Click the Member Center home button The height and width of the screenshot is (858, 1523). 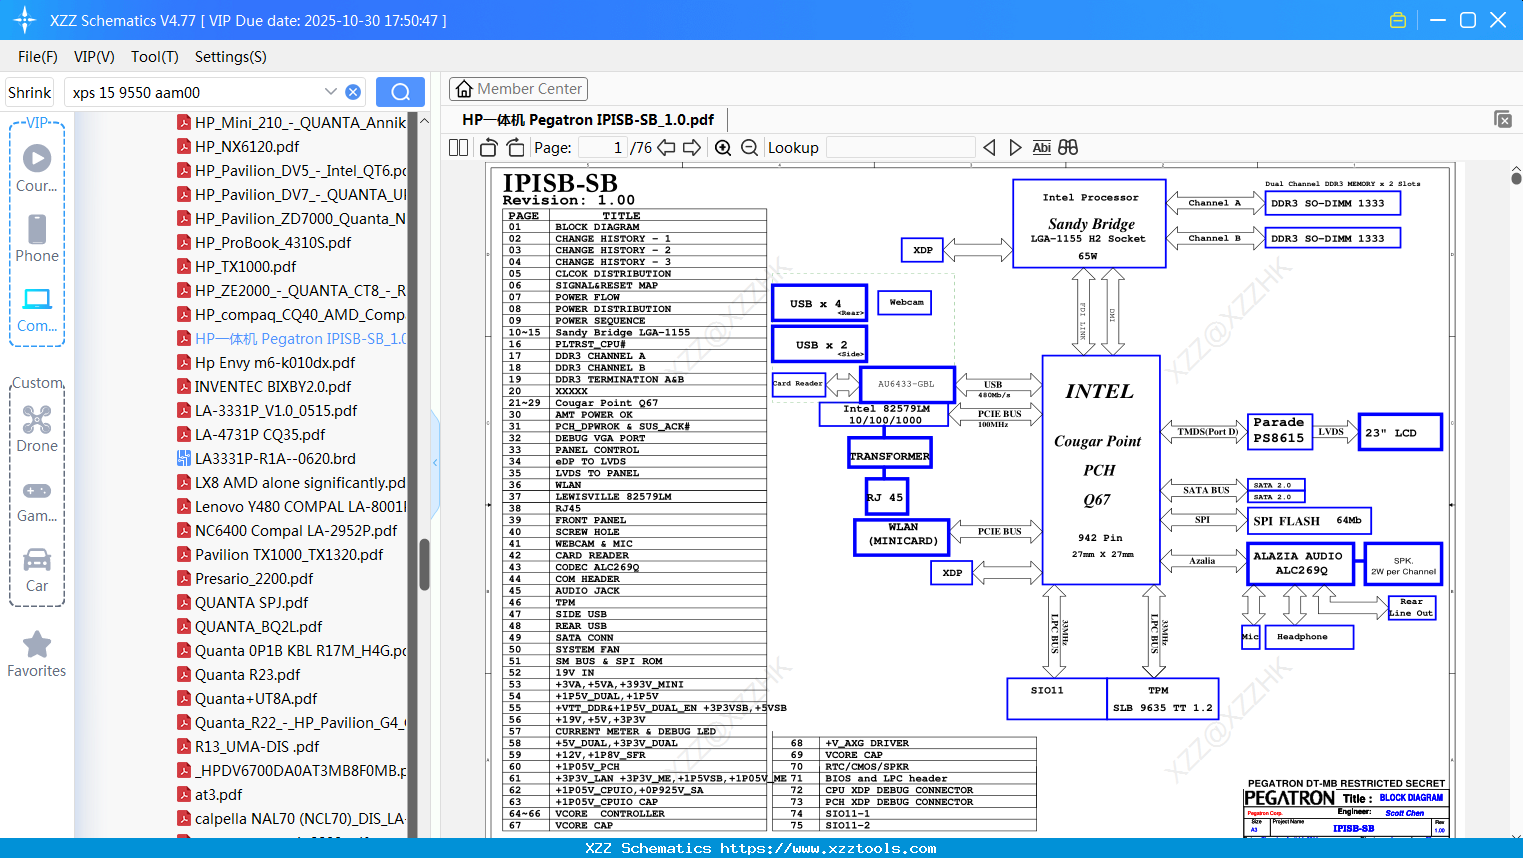click(518, 89)
